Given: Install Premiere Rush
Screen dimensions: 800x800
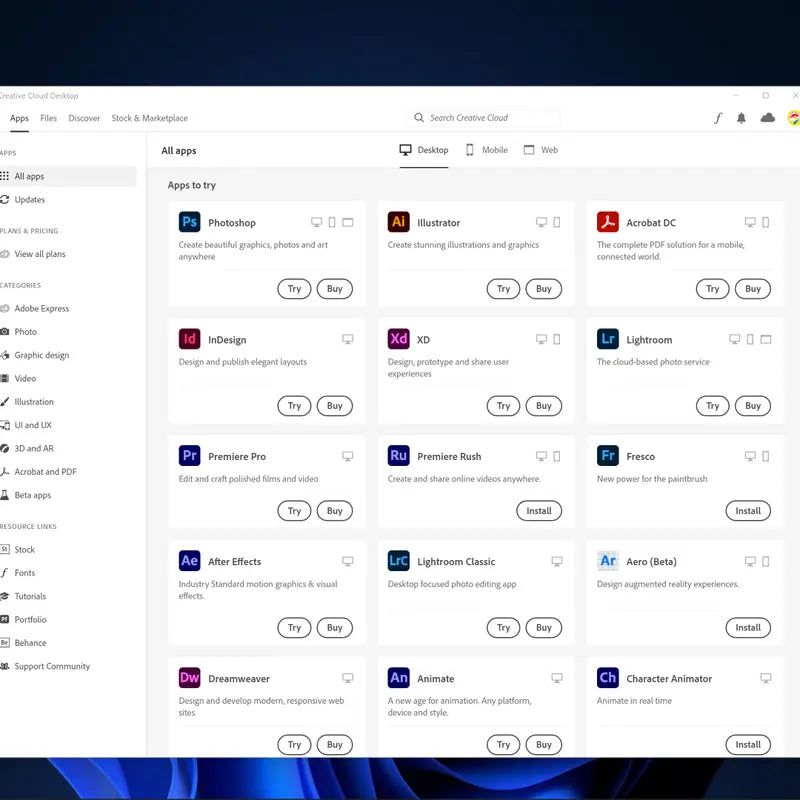Looking at the screenshot, I should point(539,511).
